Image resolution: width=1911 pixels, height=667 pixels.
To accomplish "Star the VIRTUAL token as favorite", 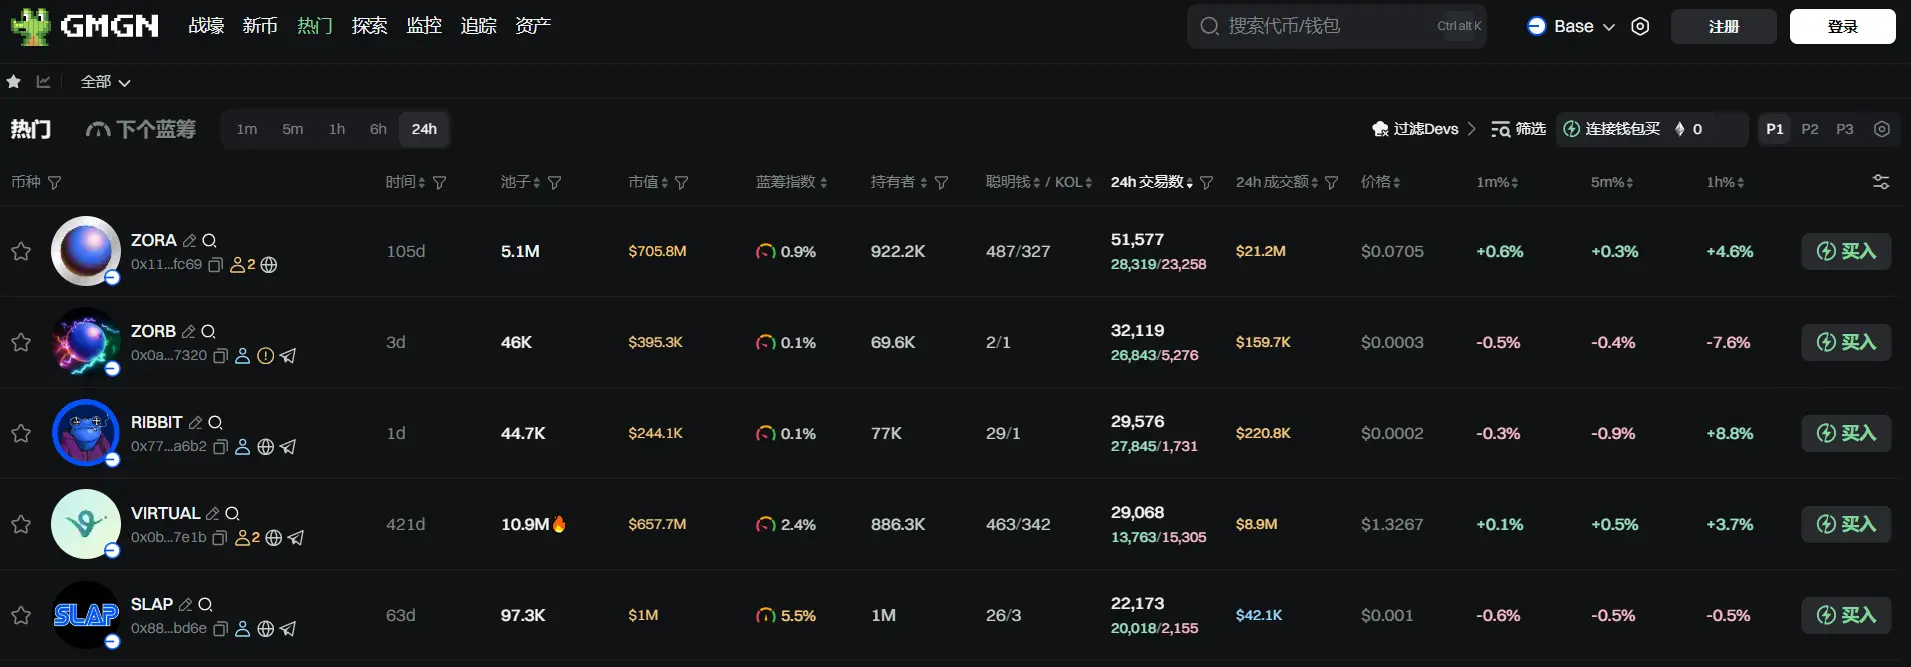I will click(x=21, y=524).
